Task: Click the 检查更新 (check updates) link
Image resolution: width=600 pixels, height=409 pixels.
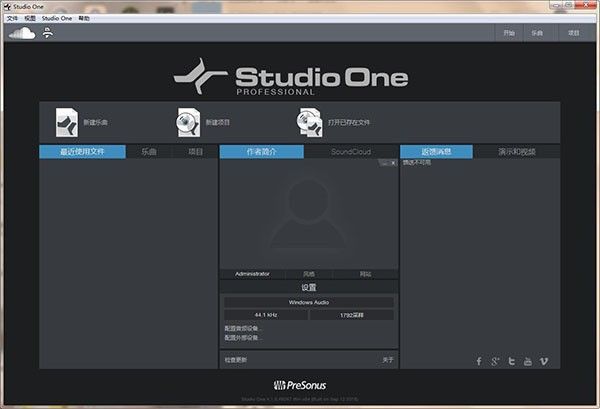Action: click(236, 360)
